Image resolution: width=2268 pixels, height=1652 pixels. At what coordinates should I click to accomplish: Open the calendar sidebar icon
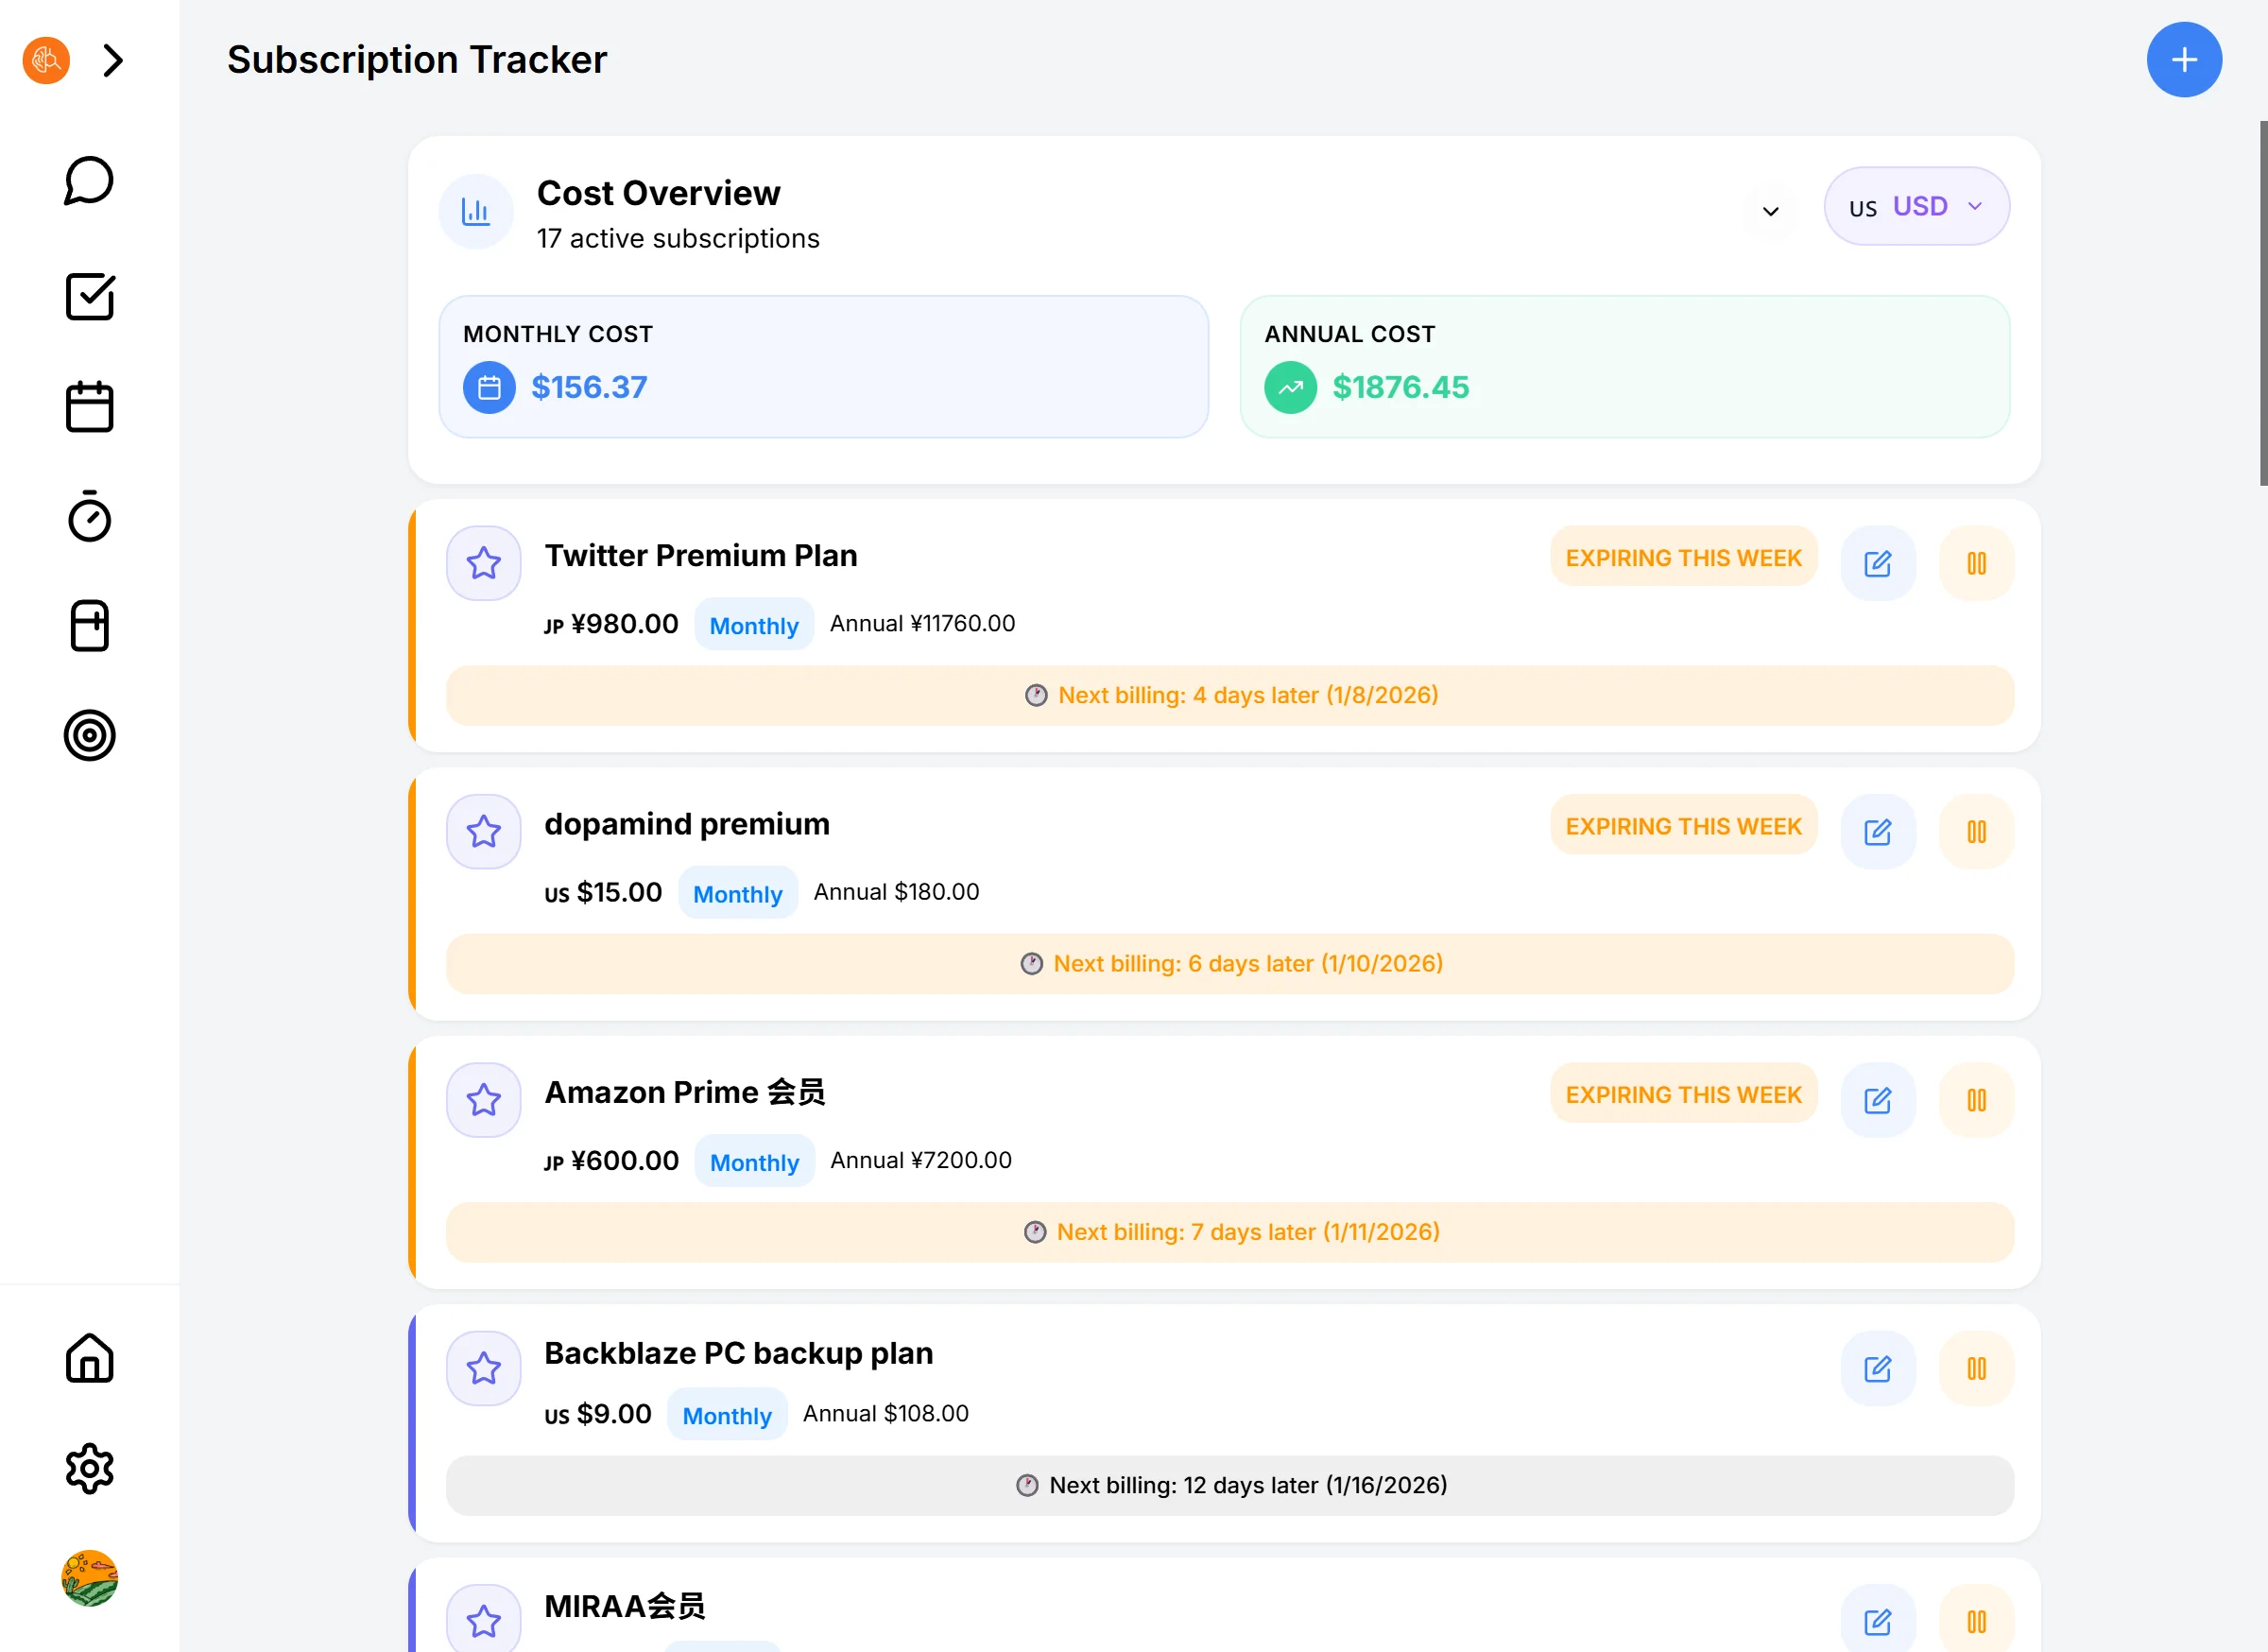point(89,407)
